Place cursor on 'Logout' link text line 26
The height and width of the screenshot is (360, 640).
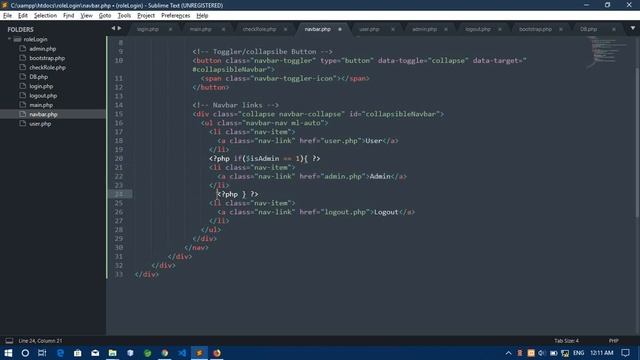tap(386, 212)
